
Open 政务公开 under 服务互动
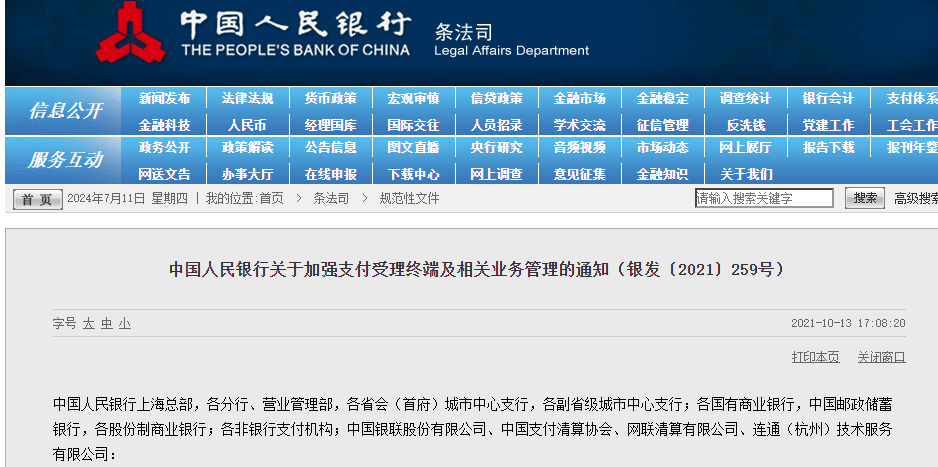tap(165, 147)
